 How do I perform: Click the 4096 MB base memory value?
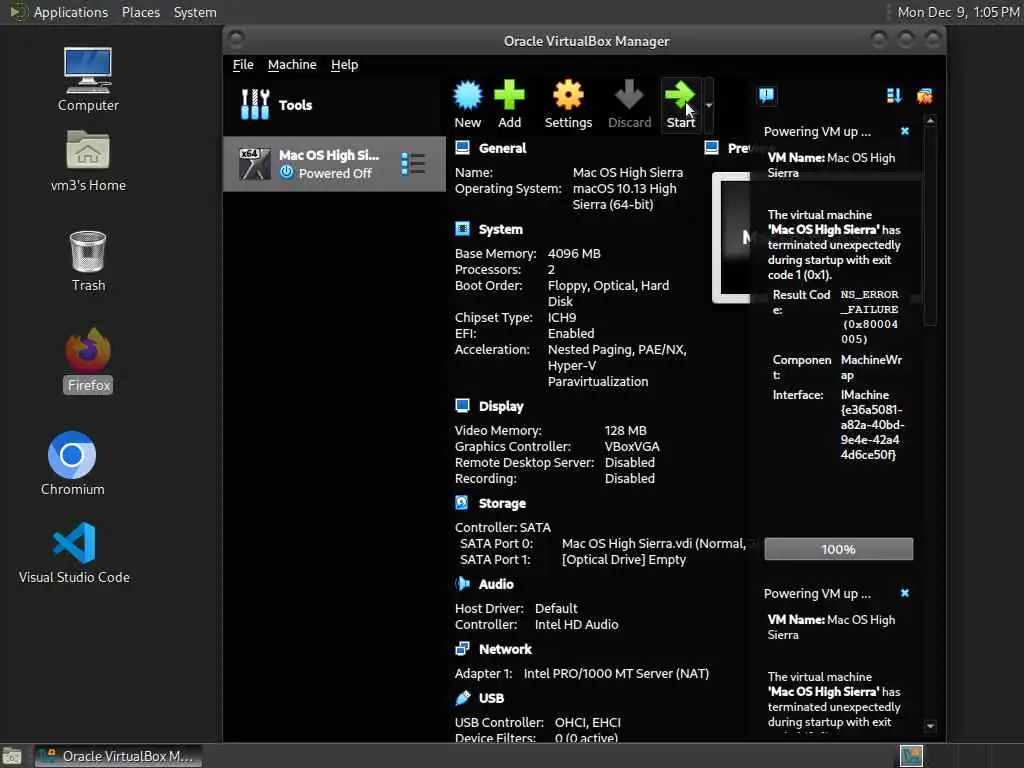(x=574, y=253)
